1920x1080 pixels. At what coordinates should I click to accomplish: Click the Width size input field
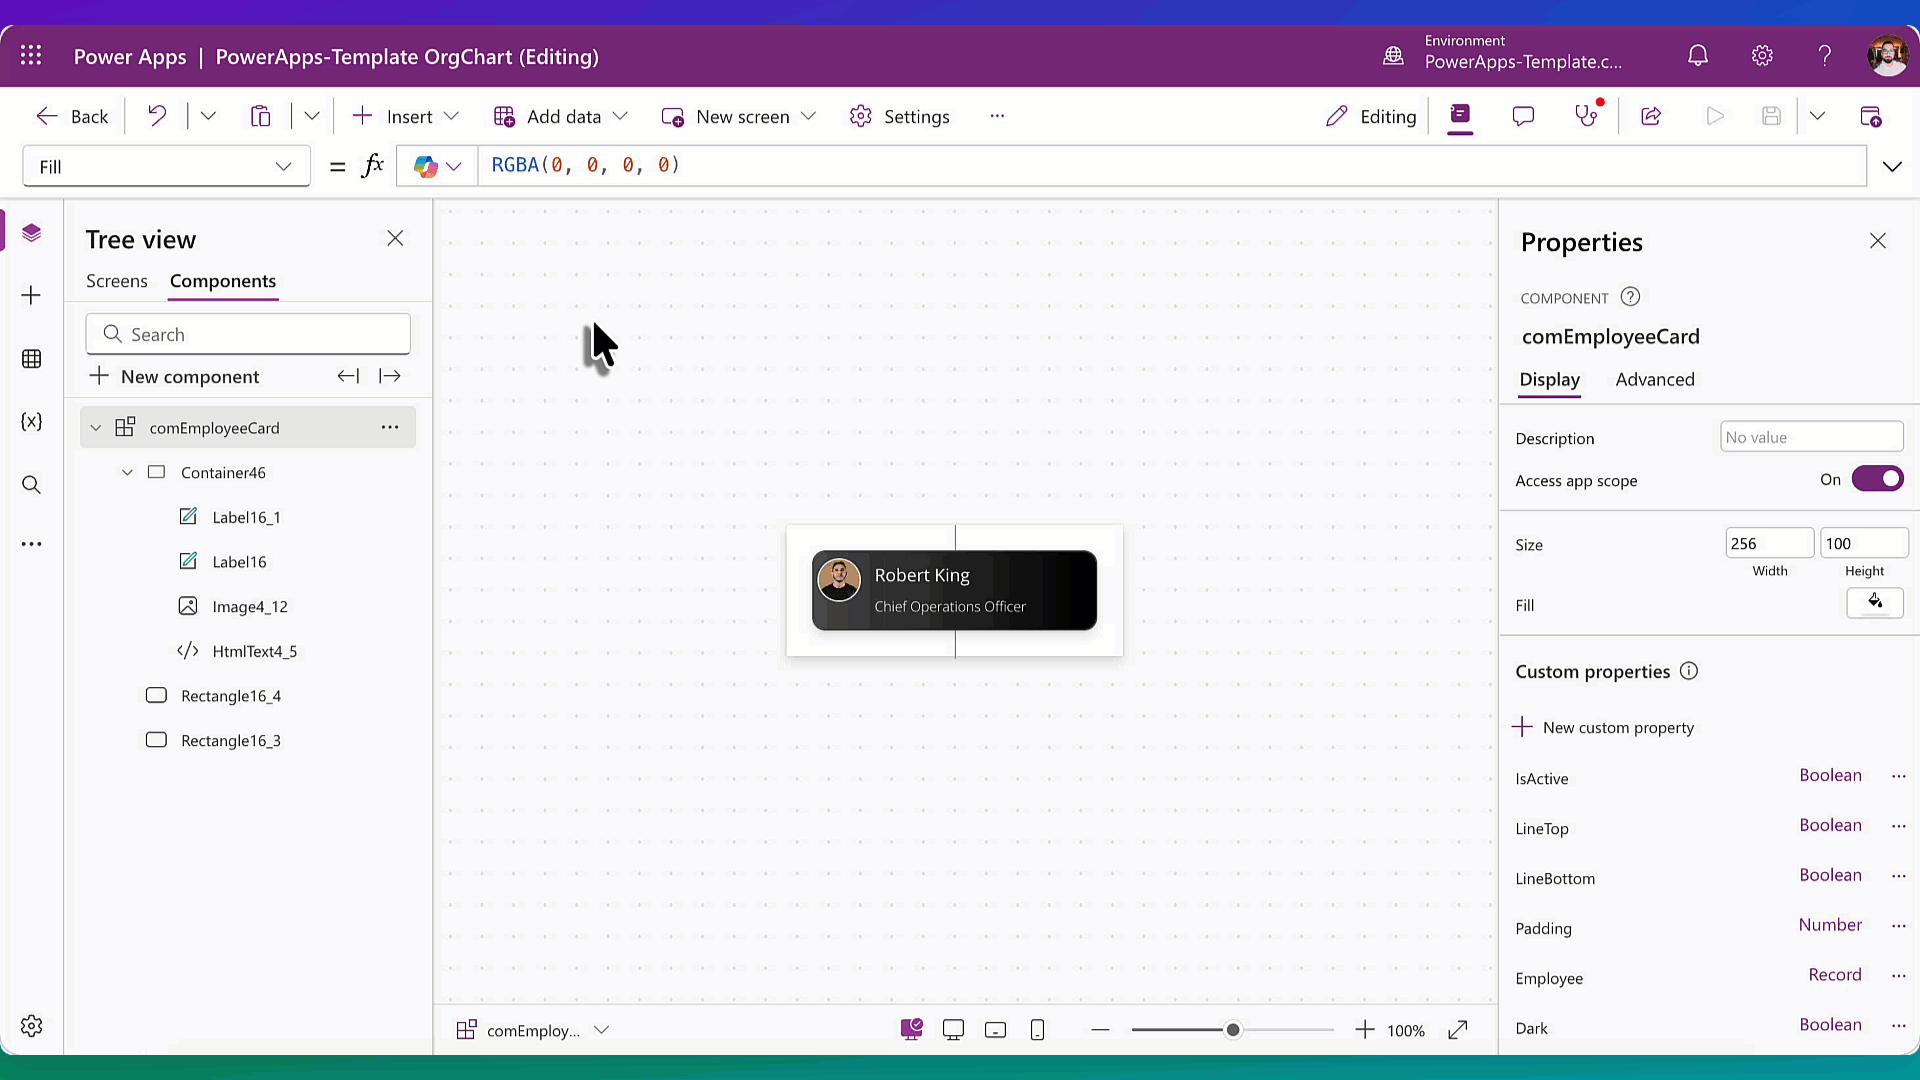pos(1769,543)
